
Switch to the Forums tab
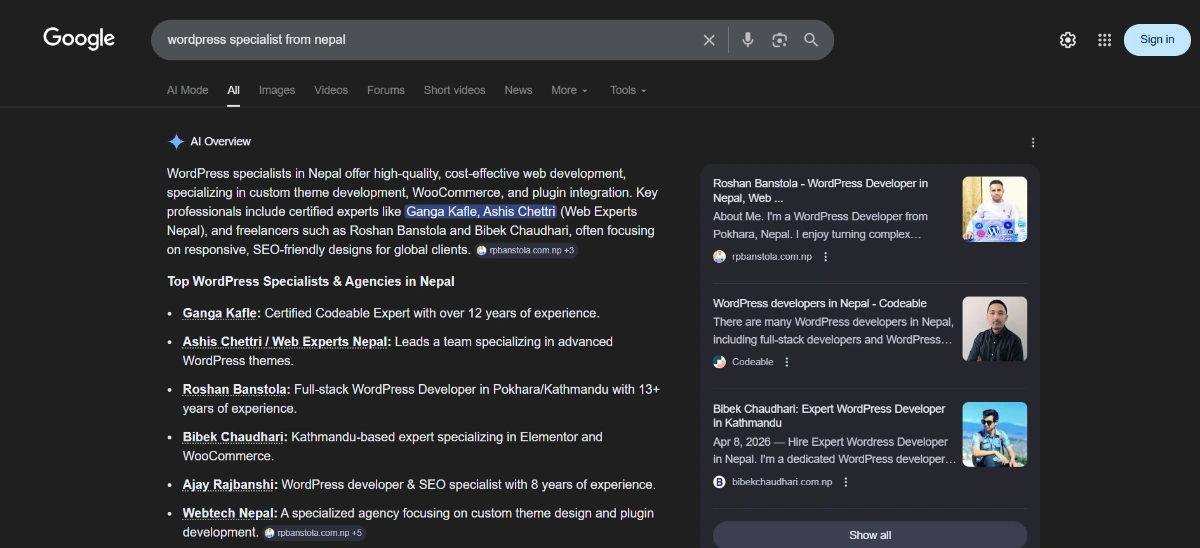coord(386,90)
